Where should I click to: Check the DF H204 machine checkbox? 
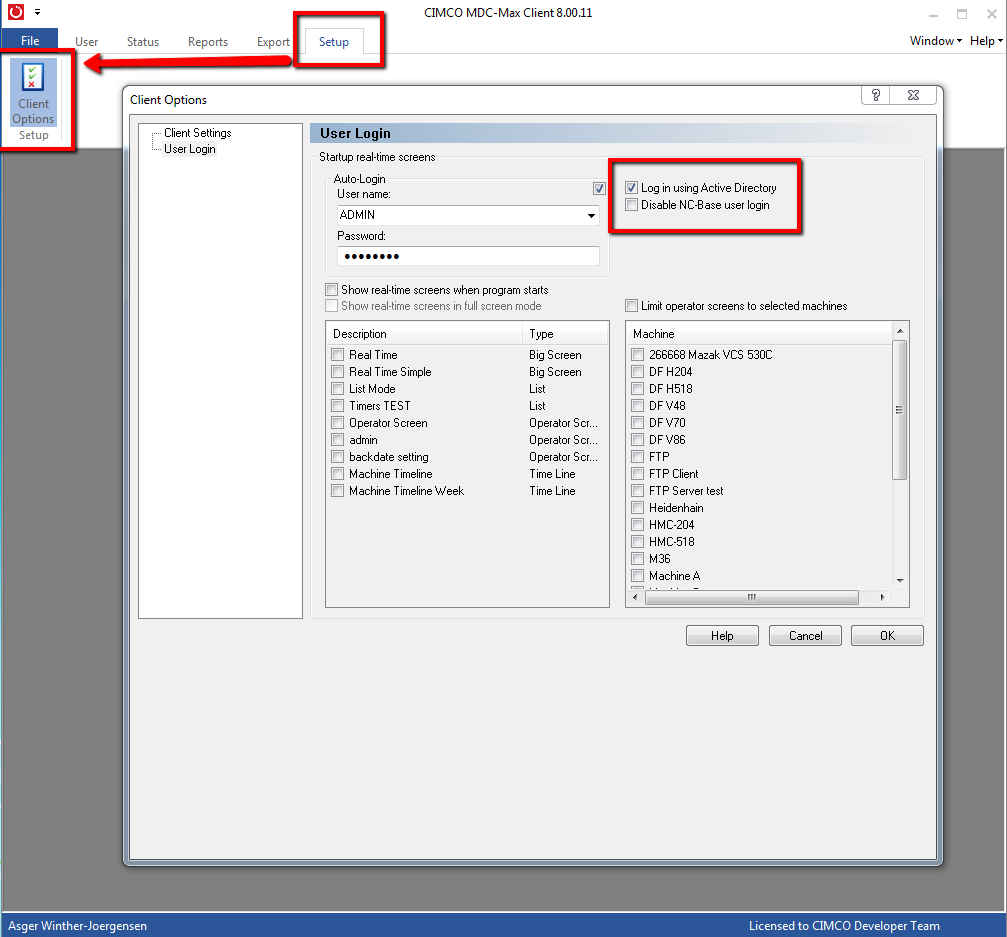point(638,372)
